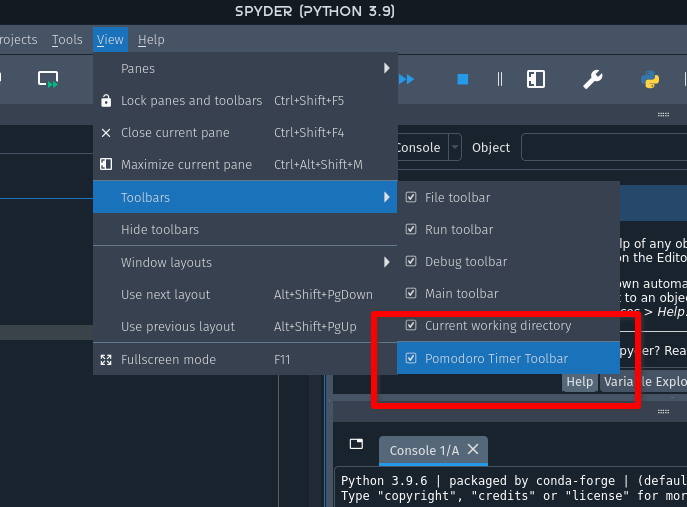Open PYTHONPATH manager Python icon
Viewport: 687px width, 507px height.
[x=650, y=79]
